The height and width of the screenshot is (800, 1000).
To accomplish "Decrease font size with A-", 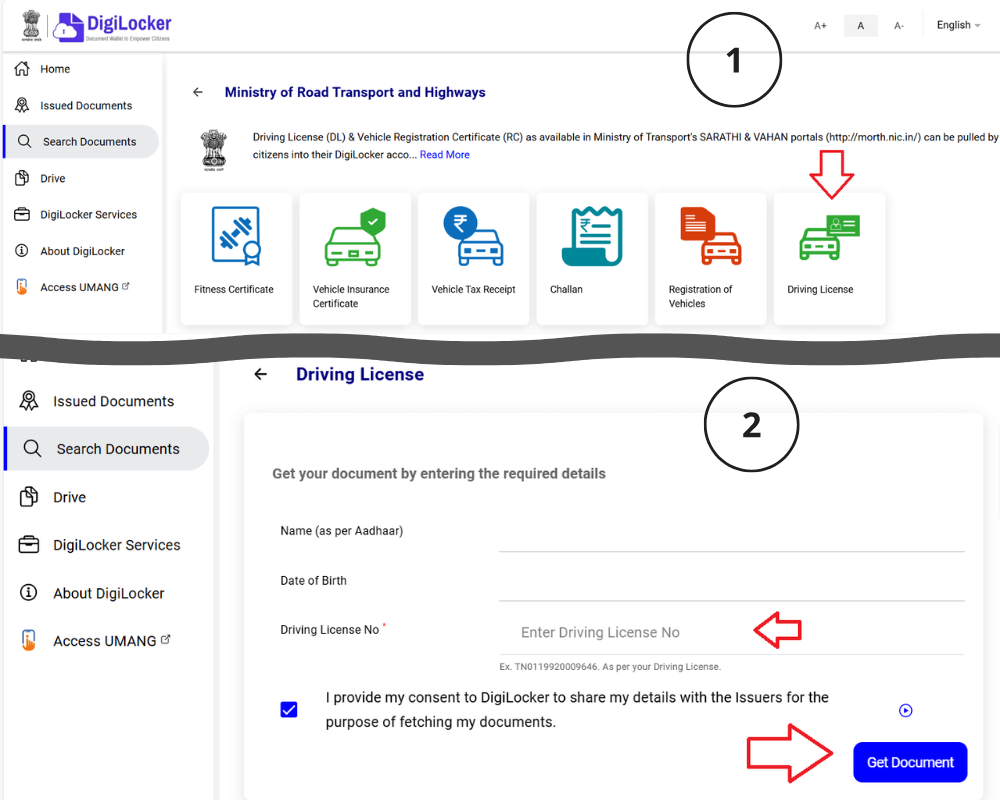I will point(899,26).
